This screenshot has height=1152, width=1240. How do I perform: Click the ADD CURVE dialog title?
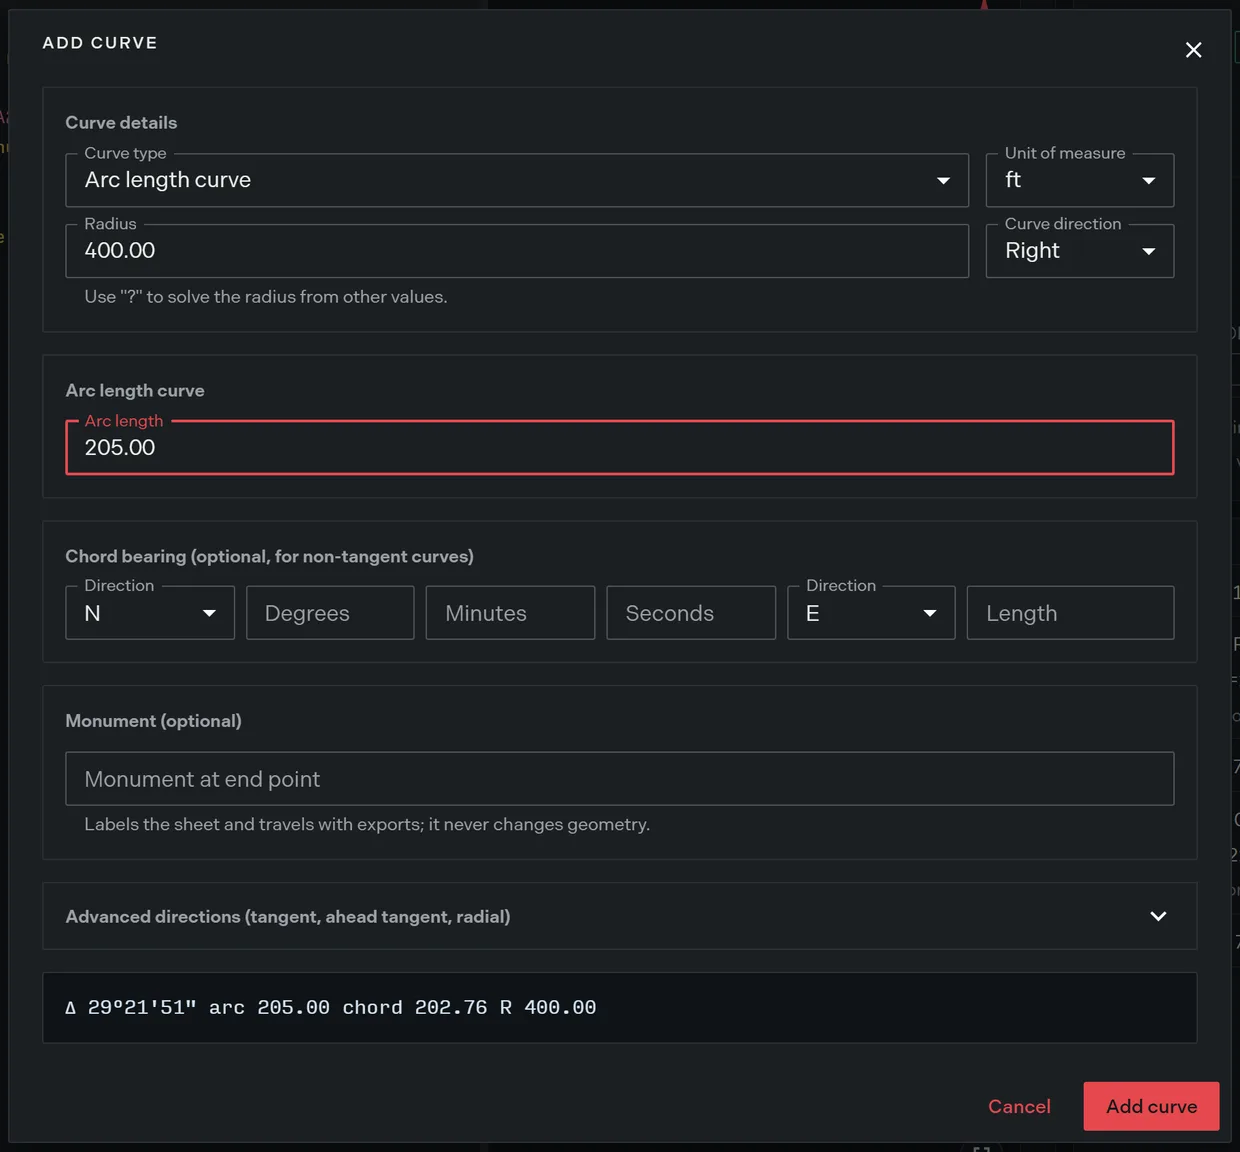100,43
